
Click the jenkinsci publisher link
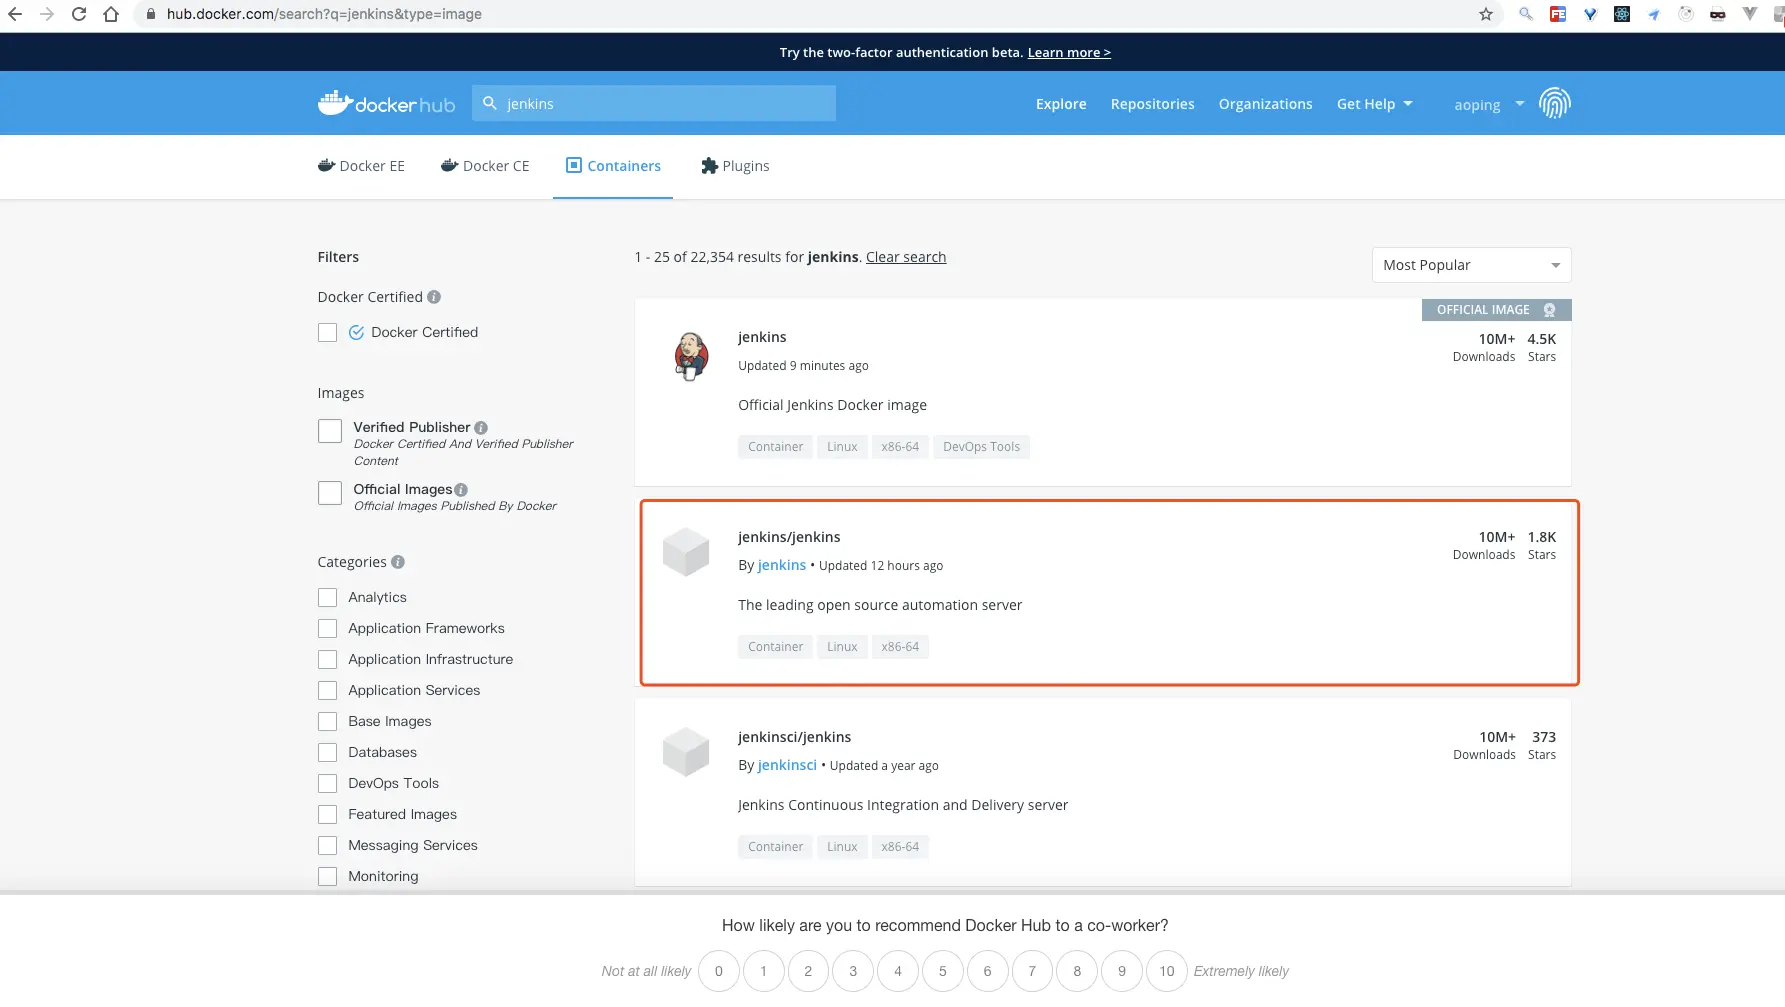(787, 765)
